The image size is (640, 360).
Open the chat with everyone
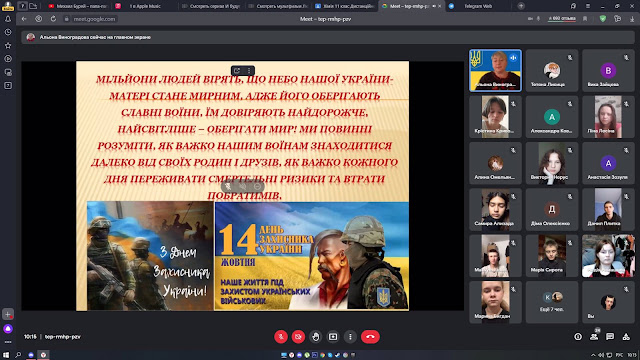(x=610, y=337)
